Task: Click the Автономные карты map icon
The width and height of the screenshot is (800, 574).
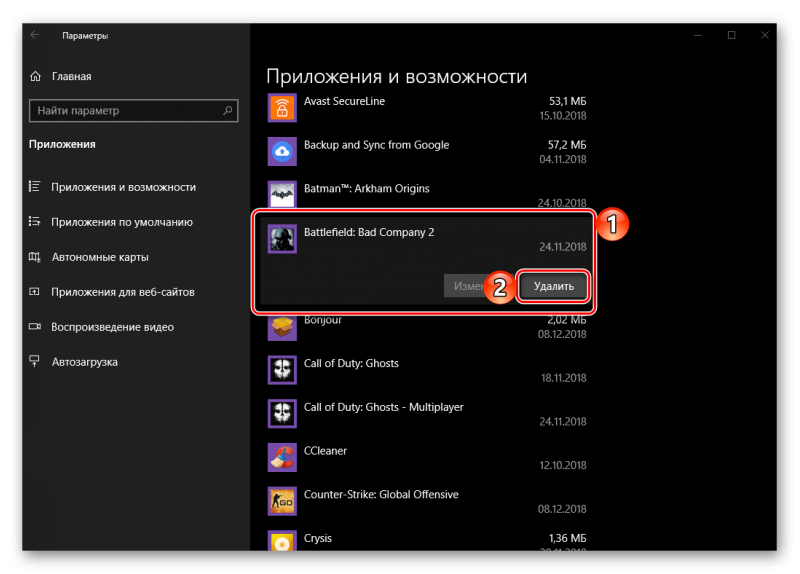Action: tap(35, 257)
